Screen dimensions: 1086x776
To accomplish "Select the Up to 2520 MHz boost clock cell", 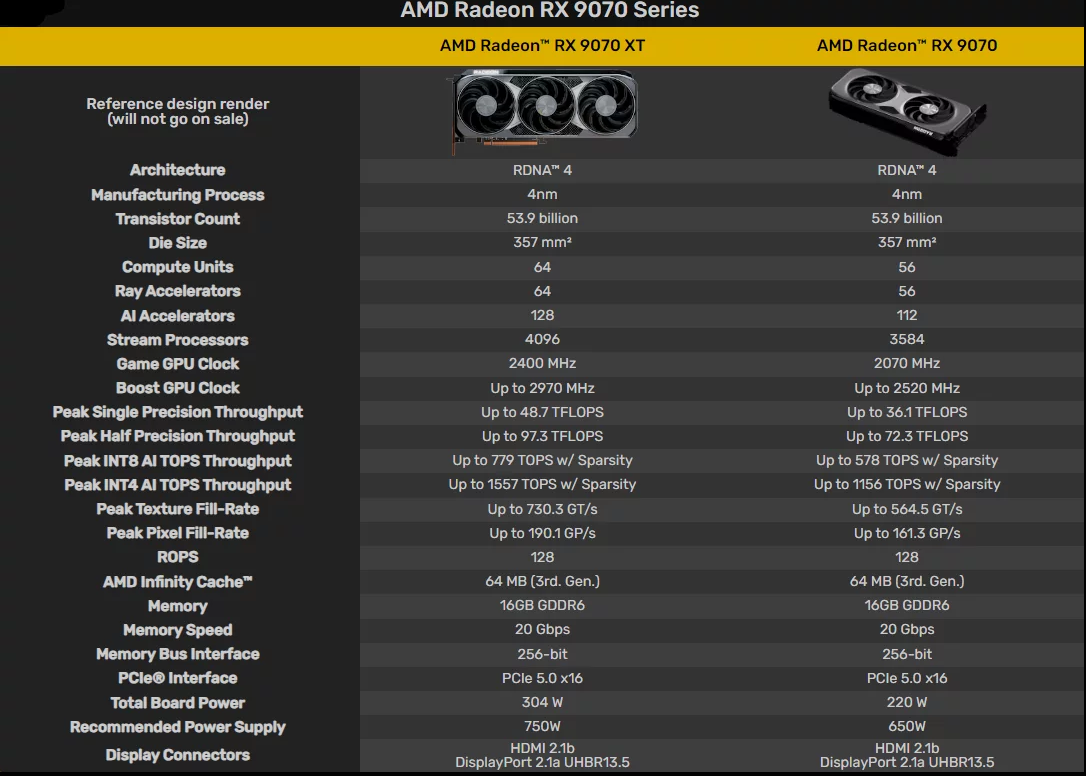I will (x=907, y=388).
